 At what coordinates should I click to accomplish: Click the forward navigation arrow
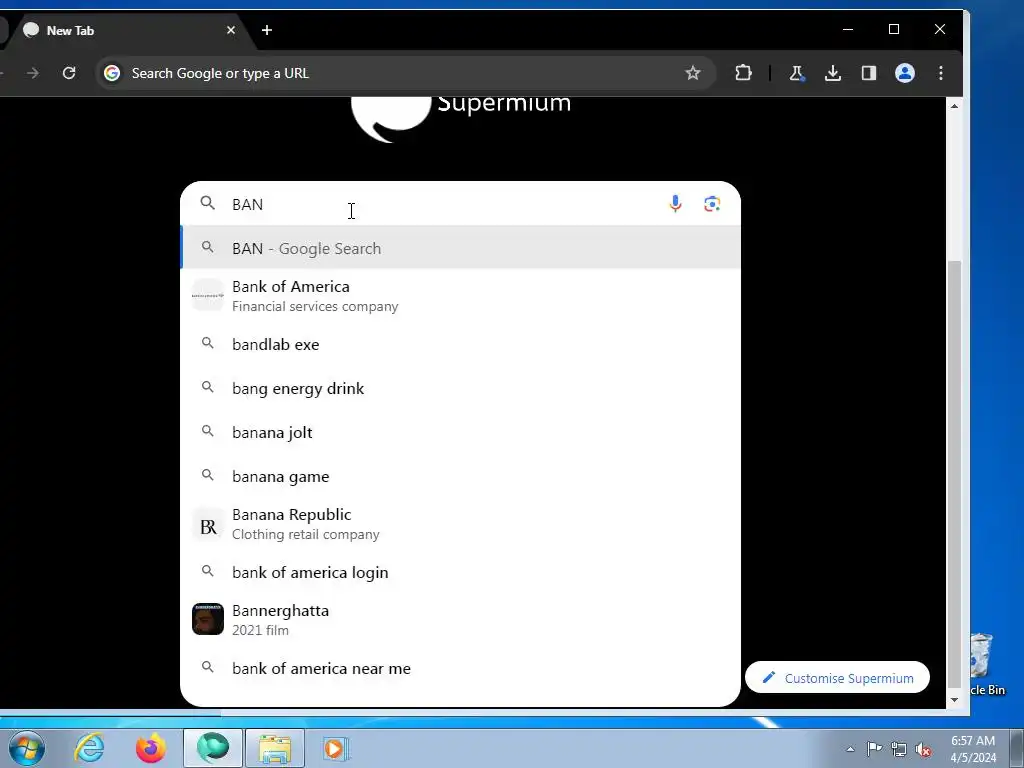(x=32, y=73)
